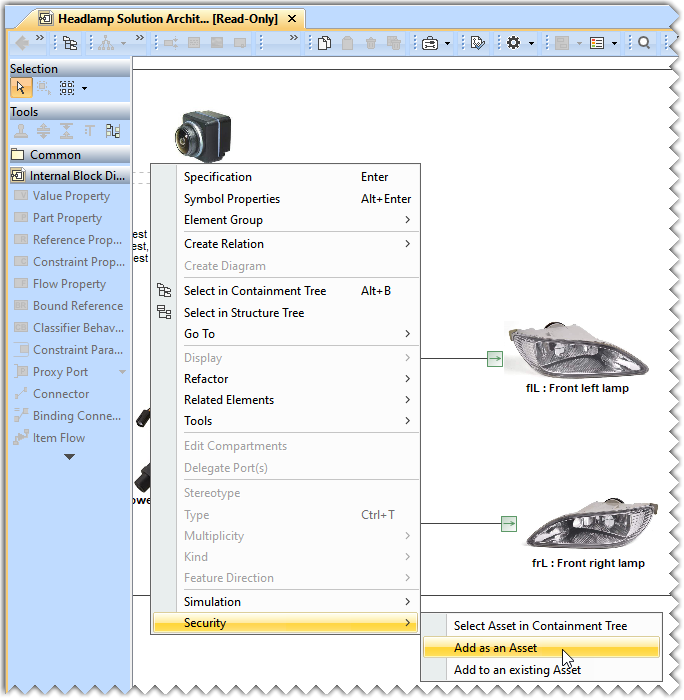Click Select in Containment Tree

pyautogui.click(x=254, y=291)
